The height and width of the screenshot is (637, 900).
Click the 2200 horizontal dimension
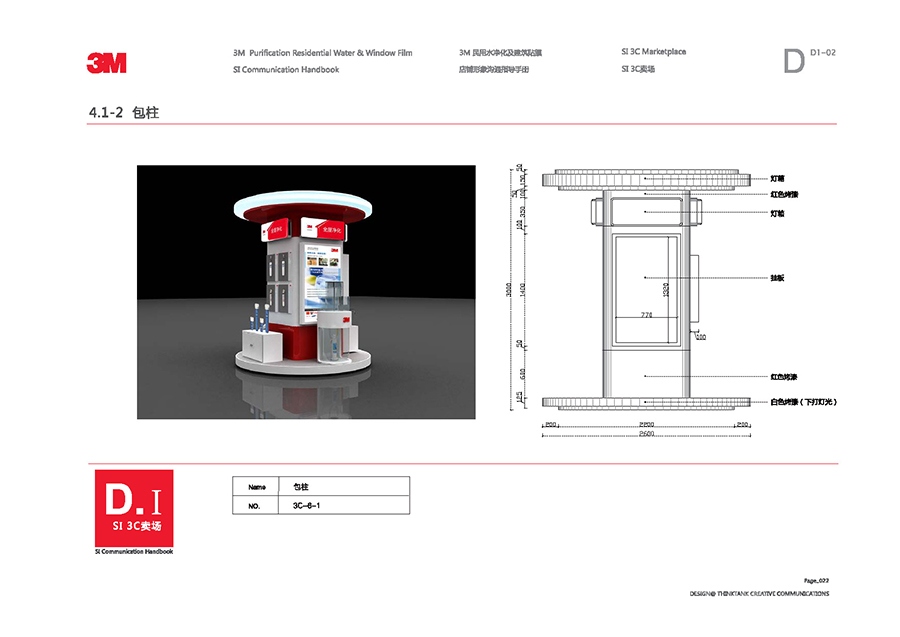pyautogui.click(x=646, y=425)
